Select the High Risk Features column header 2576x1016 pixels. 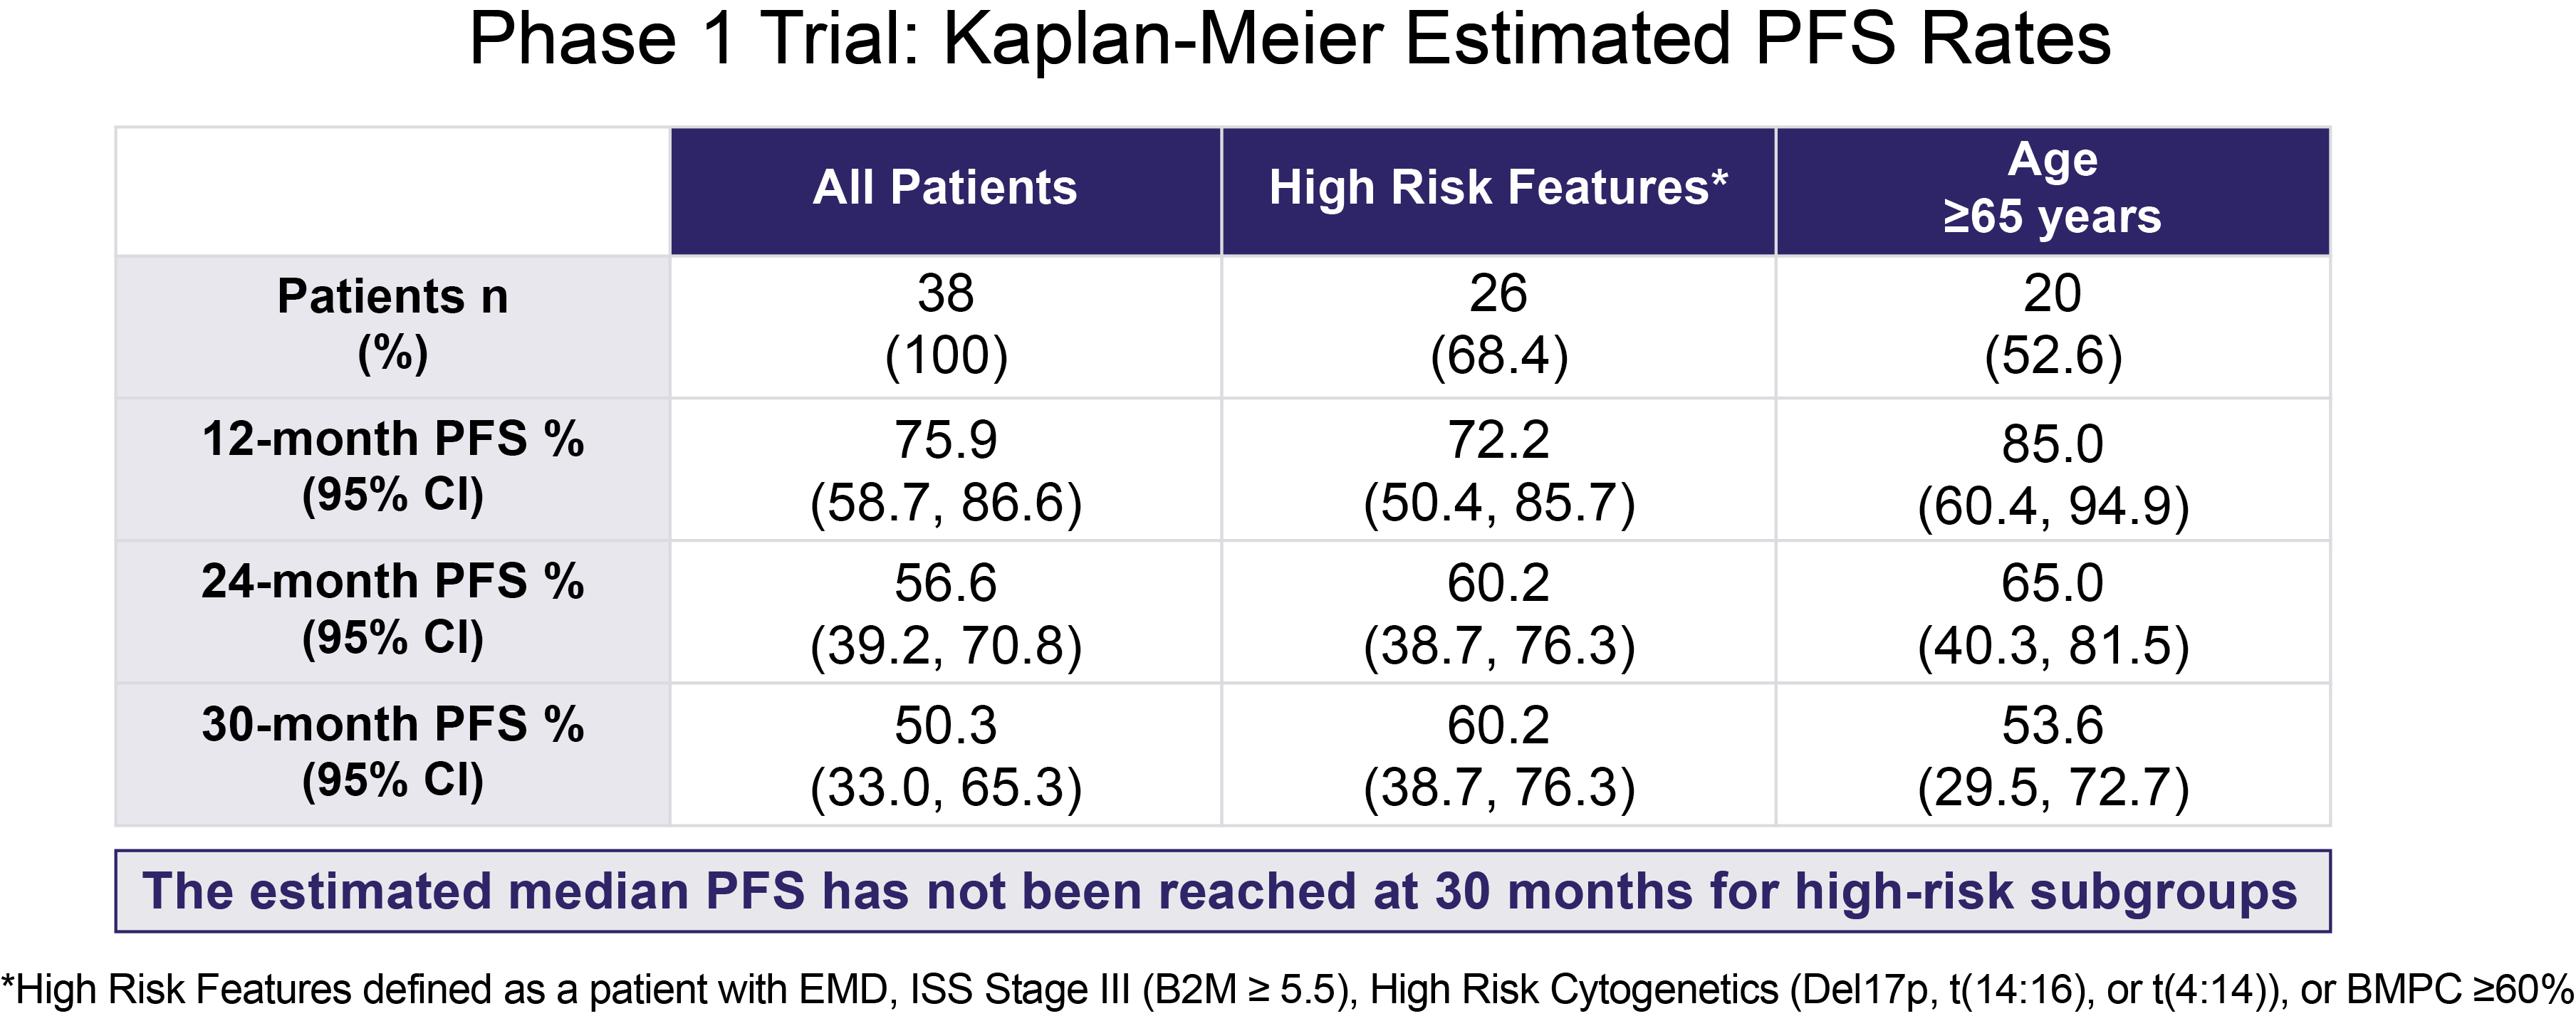(x=1498, y=189)
